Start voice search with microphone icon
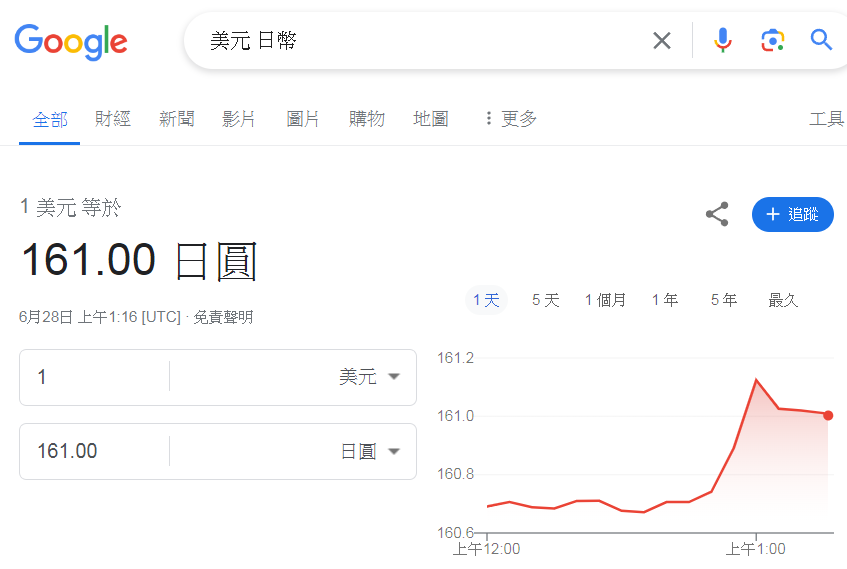 722,40
